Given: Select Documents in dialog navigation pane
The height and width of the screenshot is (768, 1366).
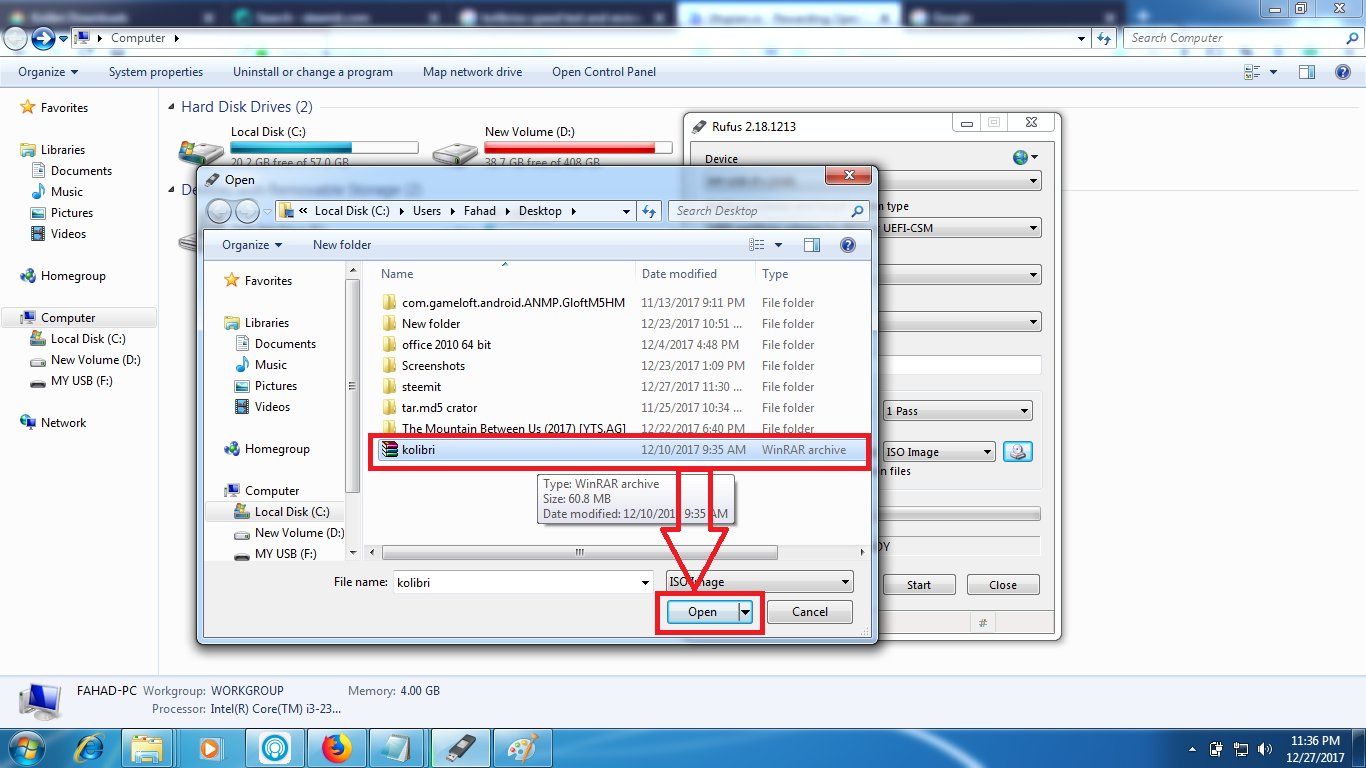Looking at the screenshot, I should (x=285, y=344).
